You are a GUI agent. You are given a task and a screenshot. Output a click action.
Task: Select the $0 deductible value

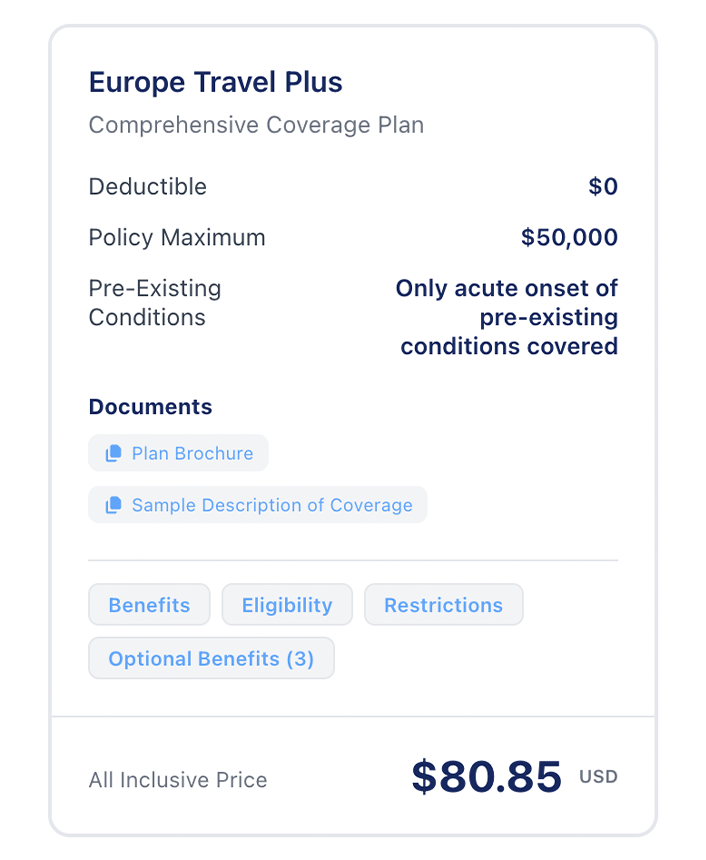[603, 187]
